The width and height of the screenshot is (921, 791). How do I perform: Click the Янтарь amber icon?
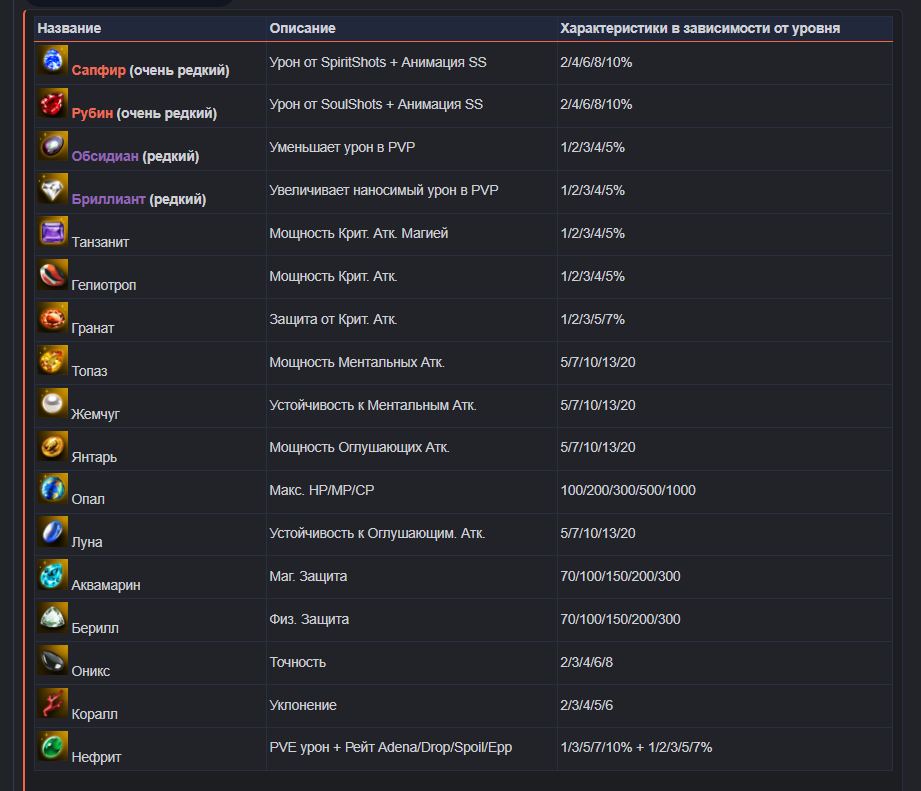pyautogui.click(x=52, y=447)
